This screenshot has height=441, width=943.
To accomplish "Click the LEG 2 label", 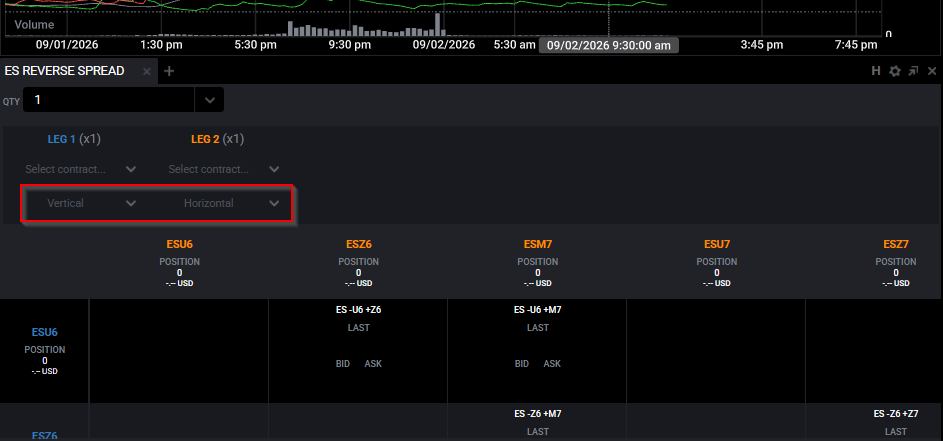I will tap(205, 140).
